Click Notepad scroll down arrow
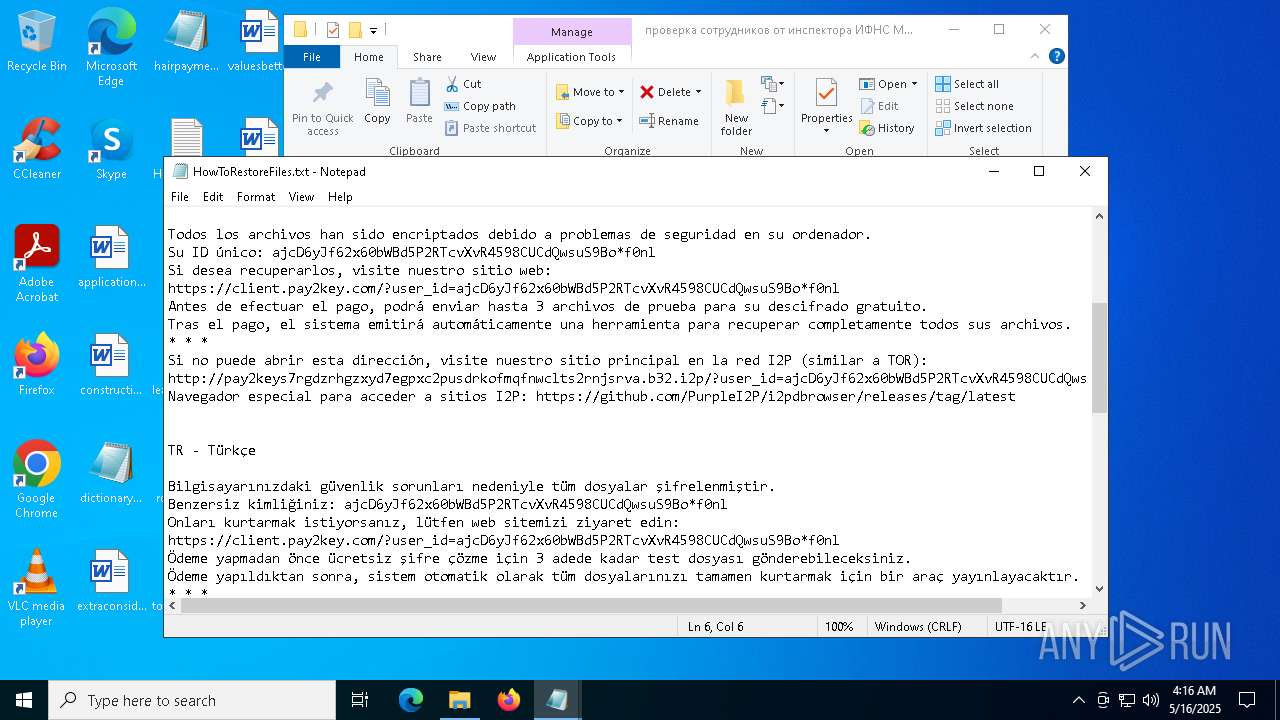Image resolution: width=1280 pixels, height=720 pixels. click(x=1099, y=589)
